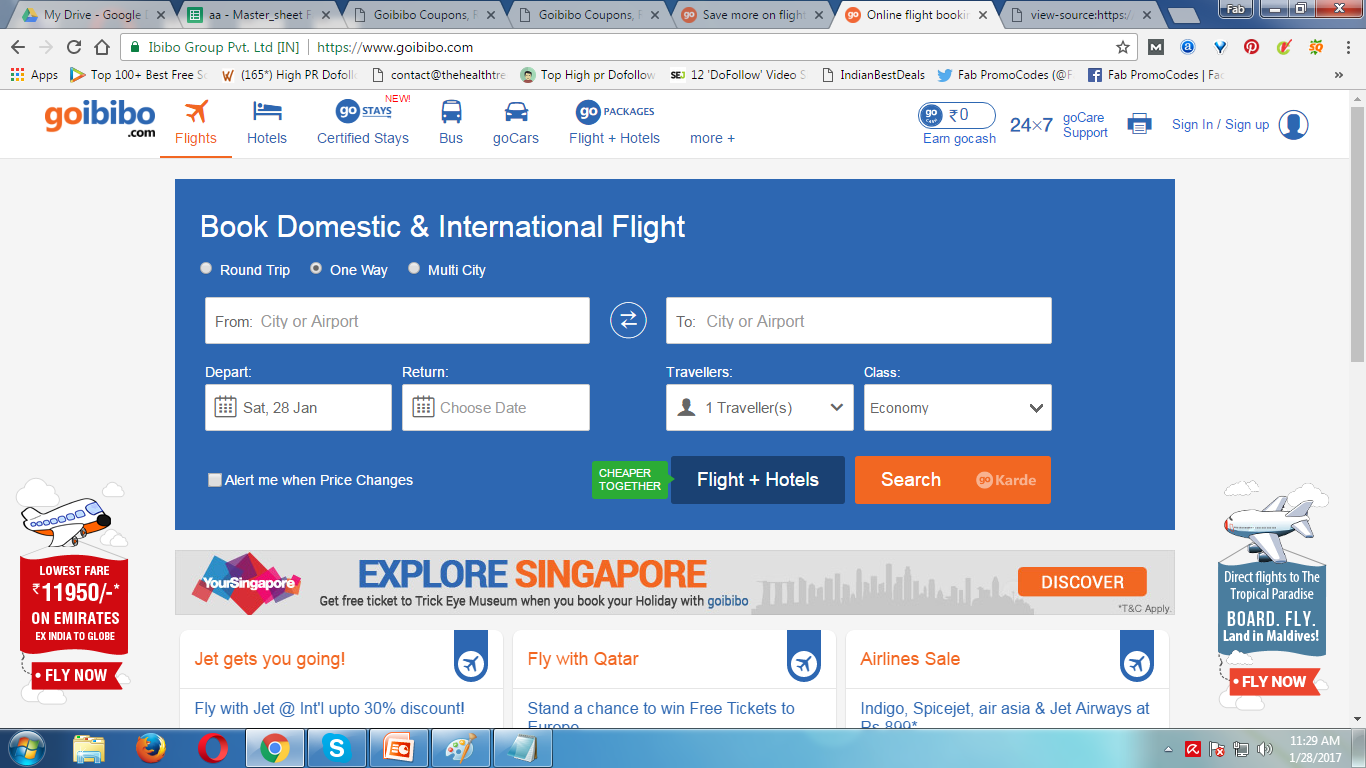Open Skype from taskbar
The image size is (1366, 768).
(337, 748)
